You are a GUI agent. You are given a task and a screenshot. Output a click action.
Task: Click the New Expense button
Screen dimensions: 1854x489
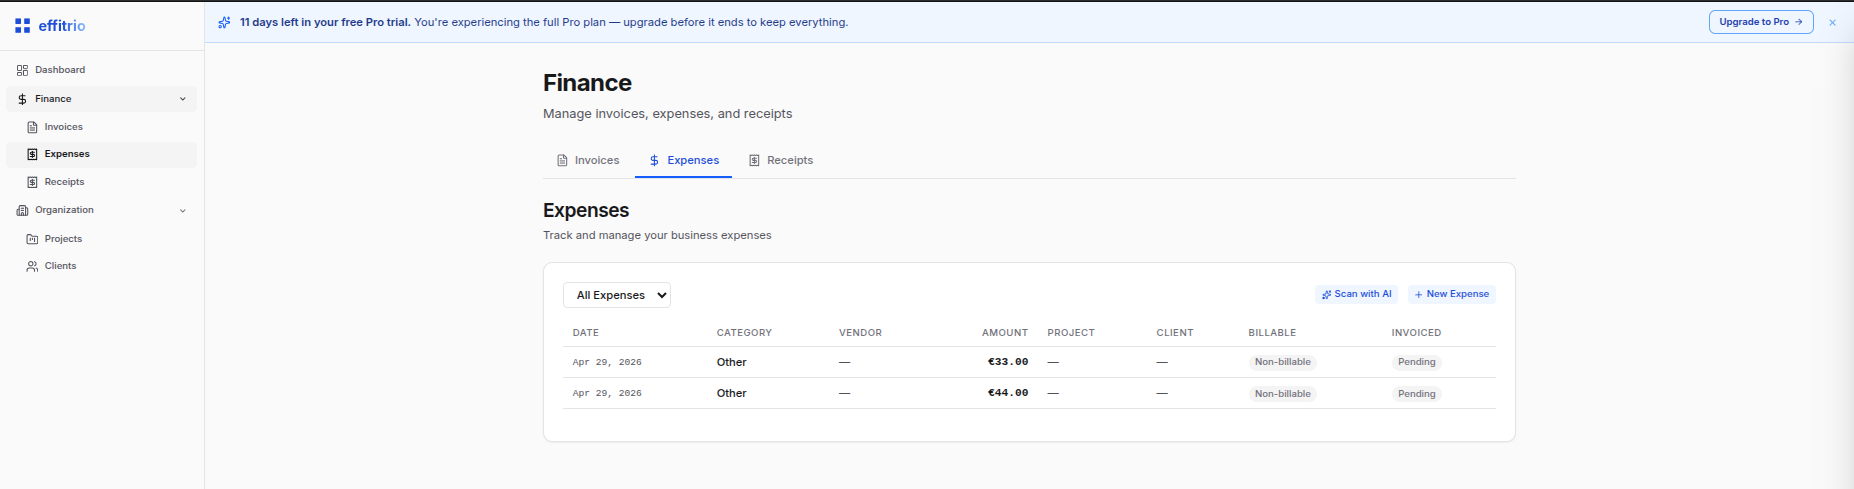point(1452,294)
